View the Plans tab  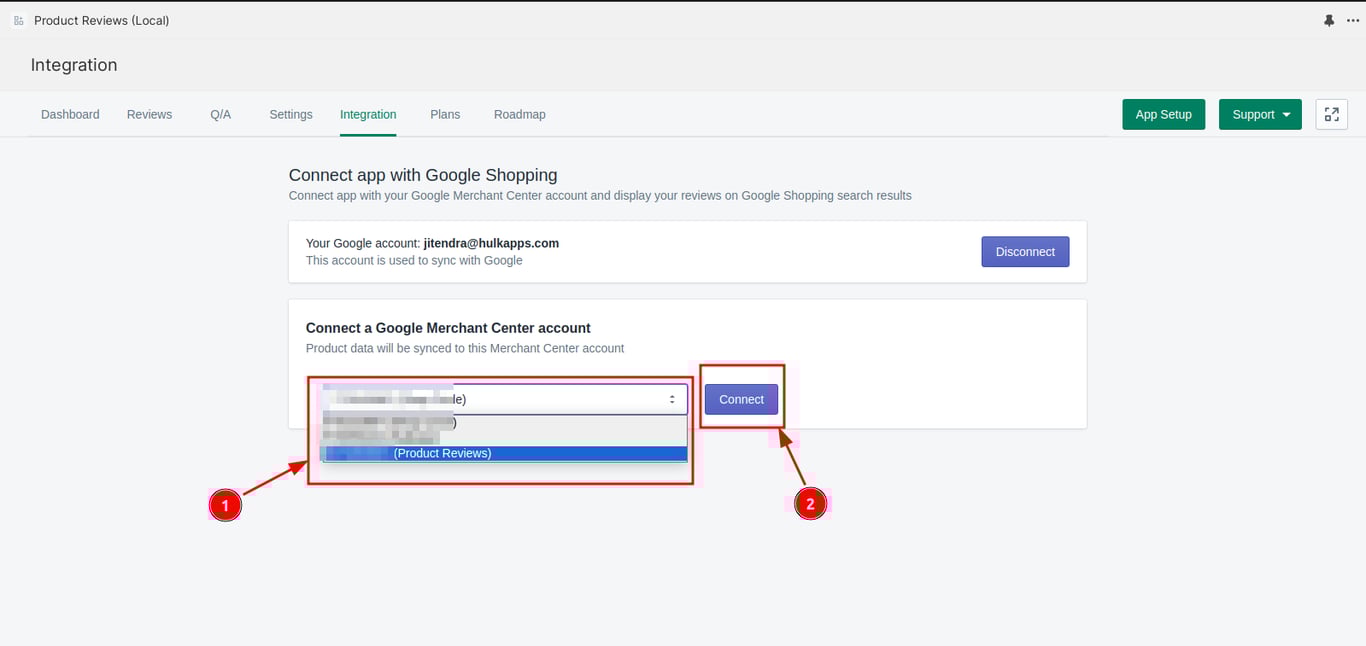pos(445,114)
